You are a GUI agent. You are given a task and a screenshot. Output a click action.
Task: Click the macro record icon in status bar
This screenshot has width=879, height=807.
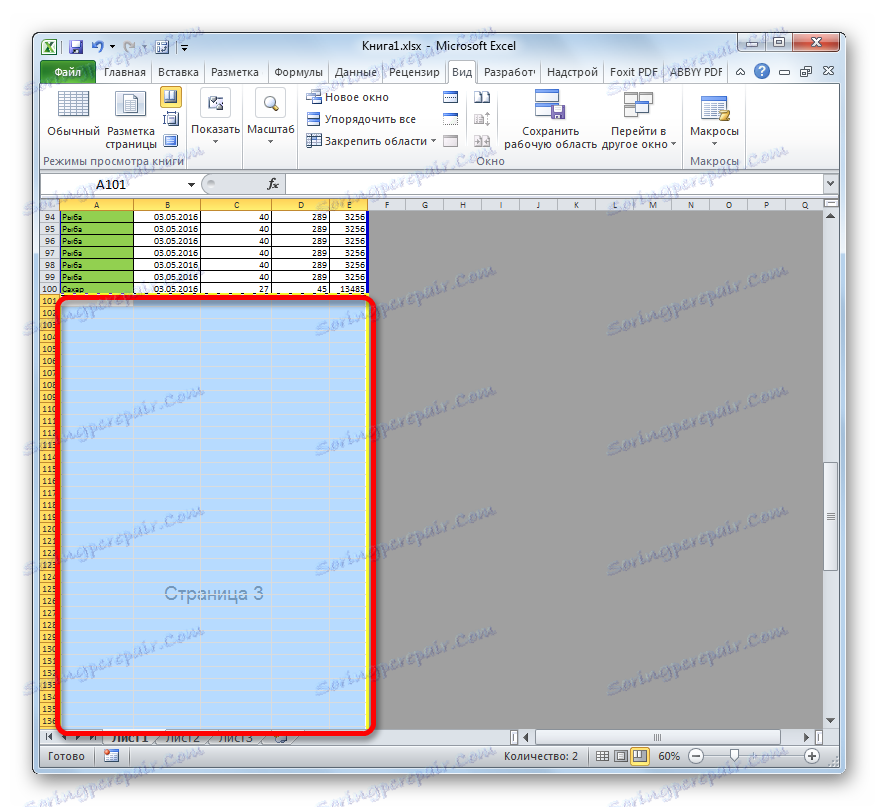pyautogui.click(x=112, y=756)
